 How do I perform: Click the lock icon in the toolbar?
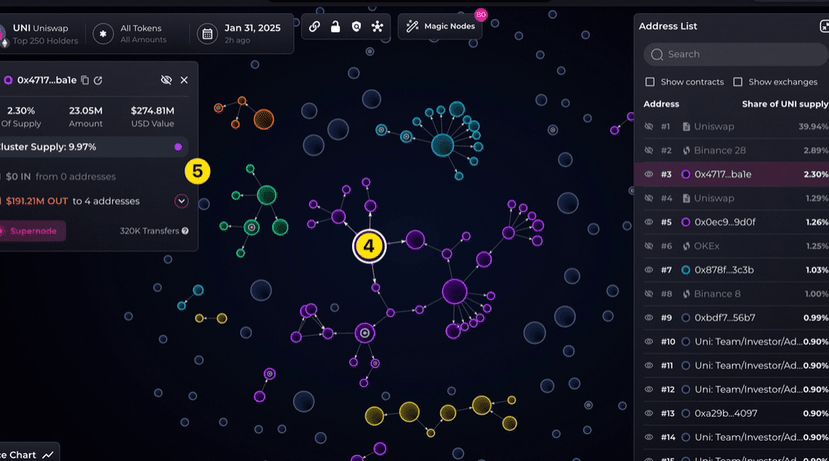click(335, 26)
